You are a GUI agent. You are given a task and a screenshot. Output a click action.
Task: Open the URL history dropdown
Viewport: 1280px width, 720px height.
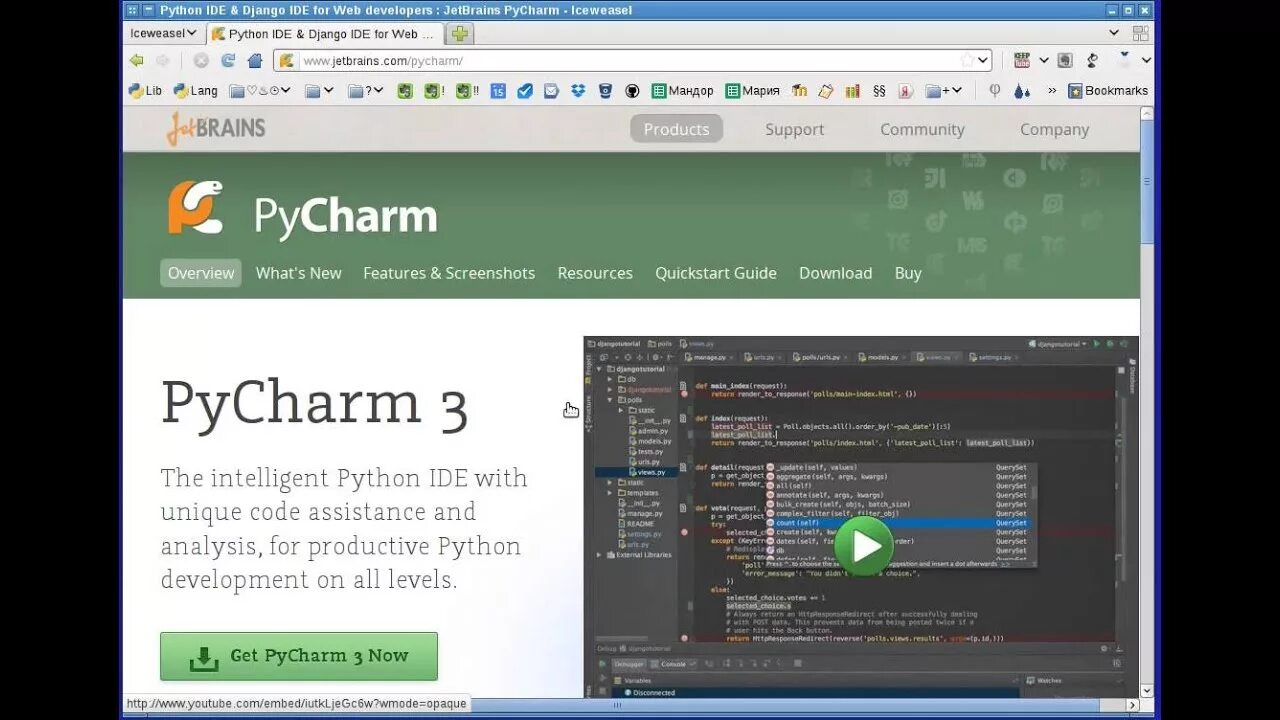tap(983, 60)
